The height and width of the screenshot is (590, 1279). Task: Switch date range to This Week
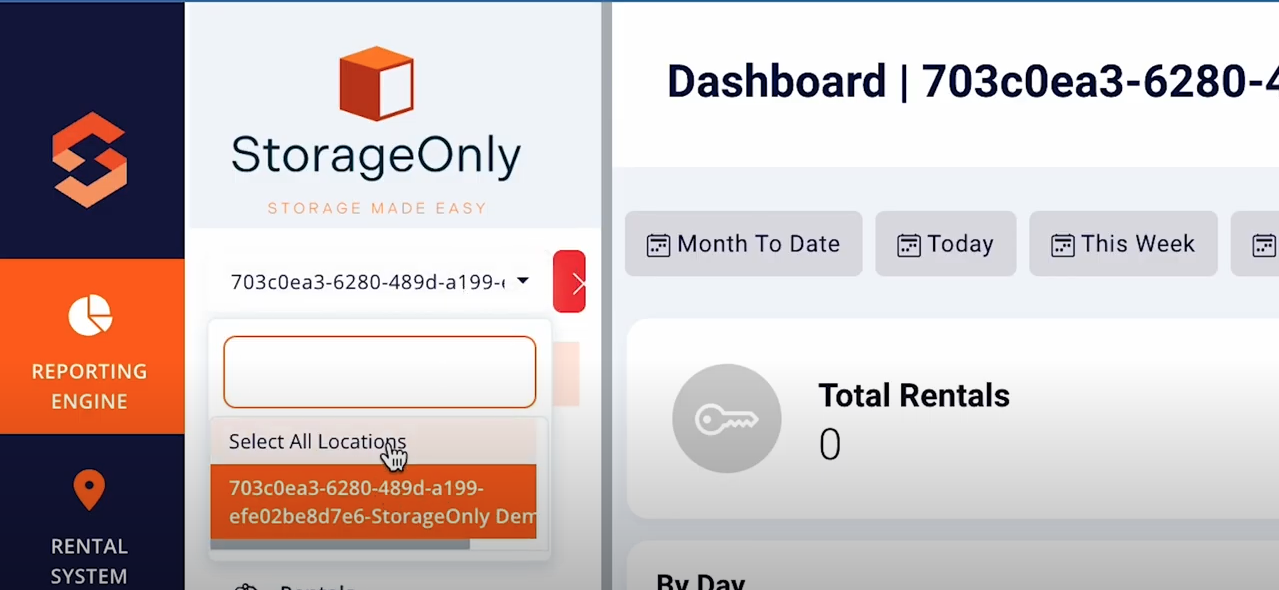coord(1123,244)
